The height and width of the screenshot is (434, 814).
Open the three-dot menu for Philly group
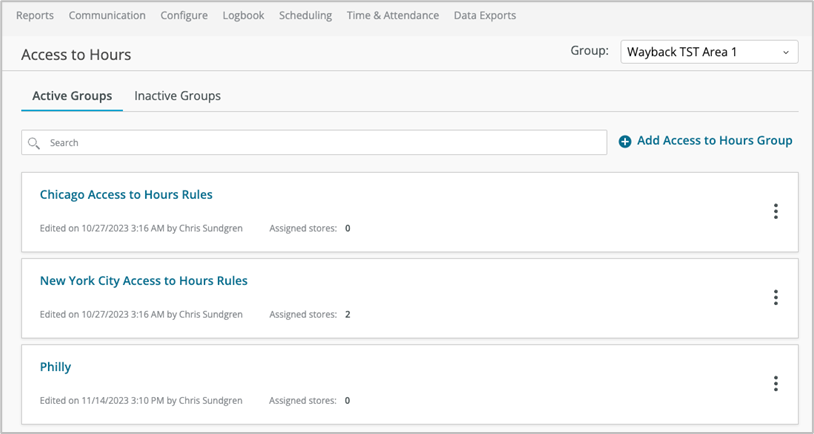775,383
